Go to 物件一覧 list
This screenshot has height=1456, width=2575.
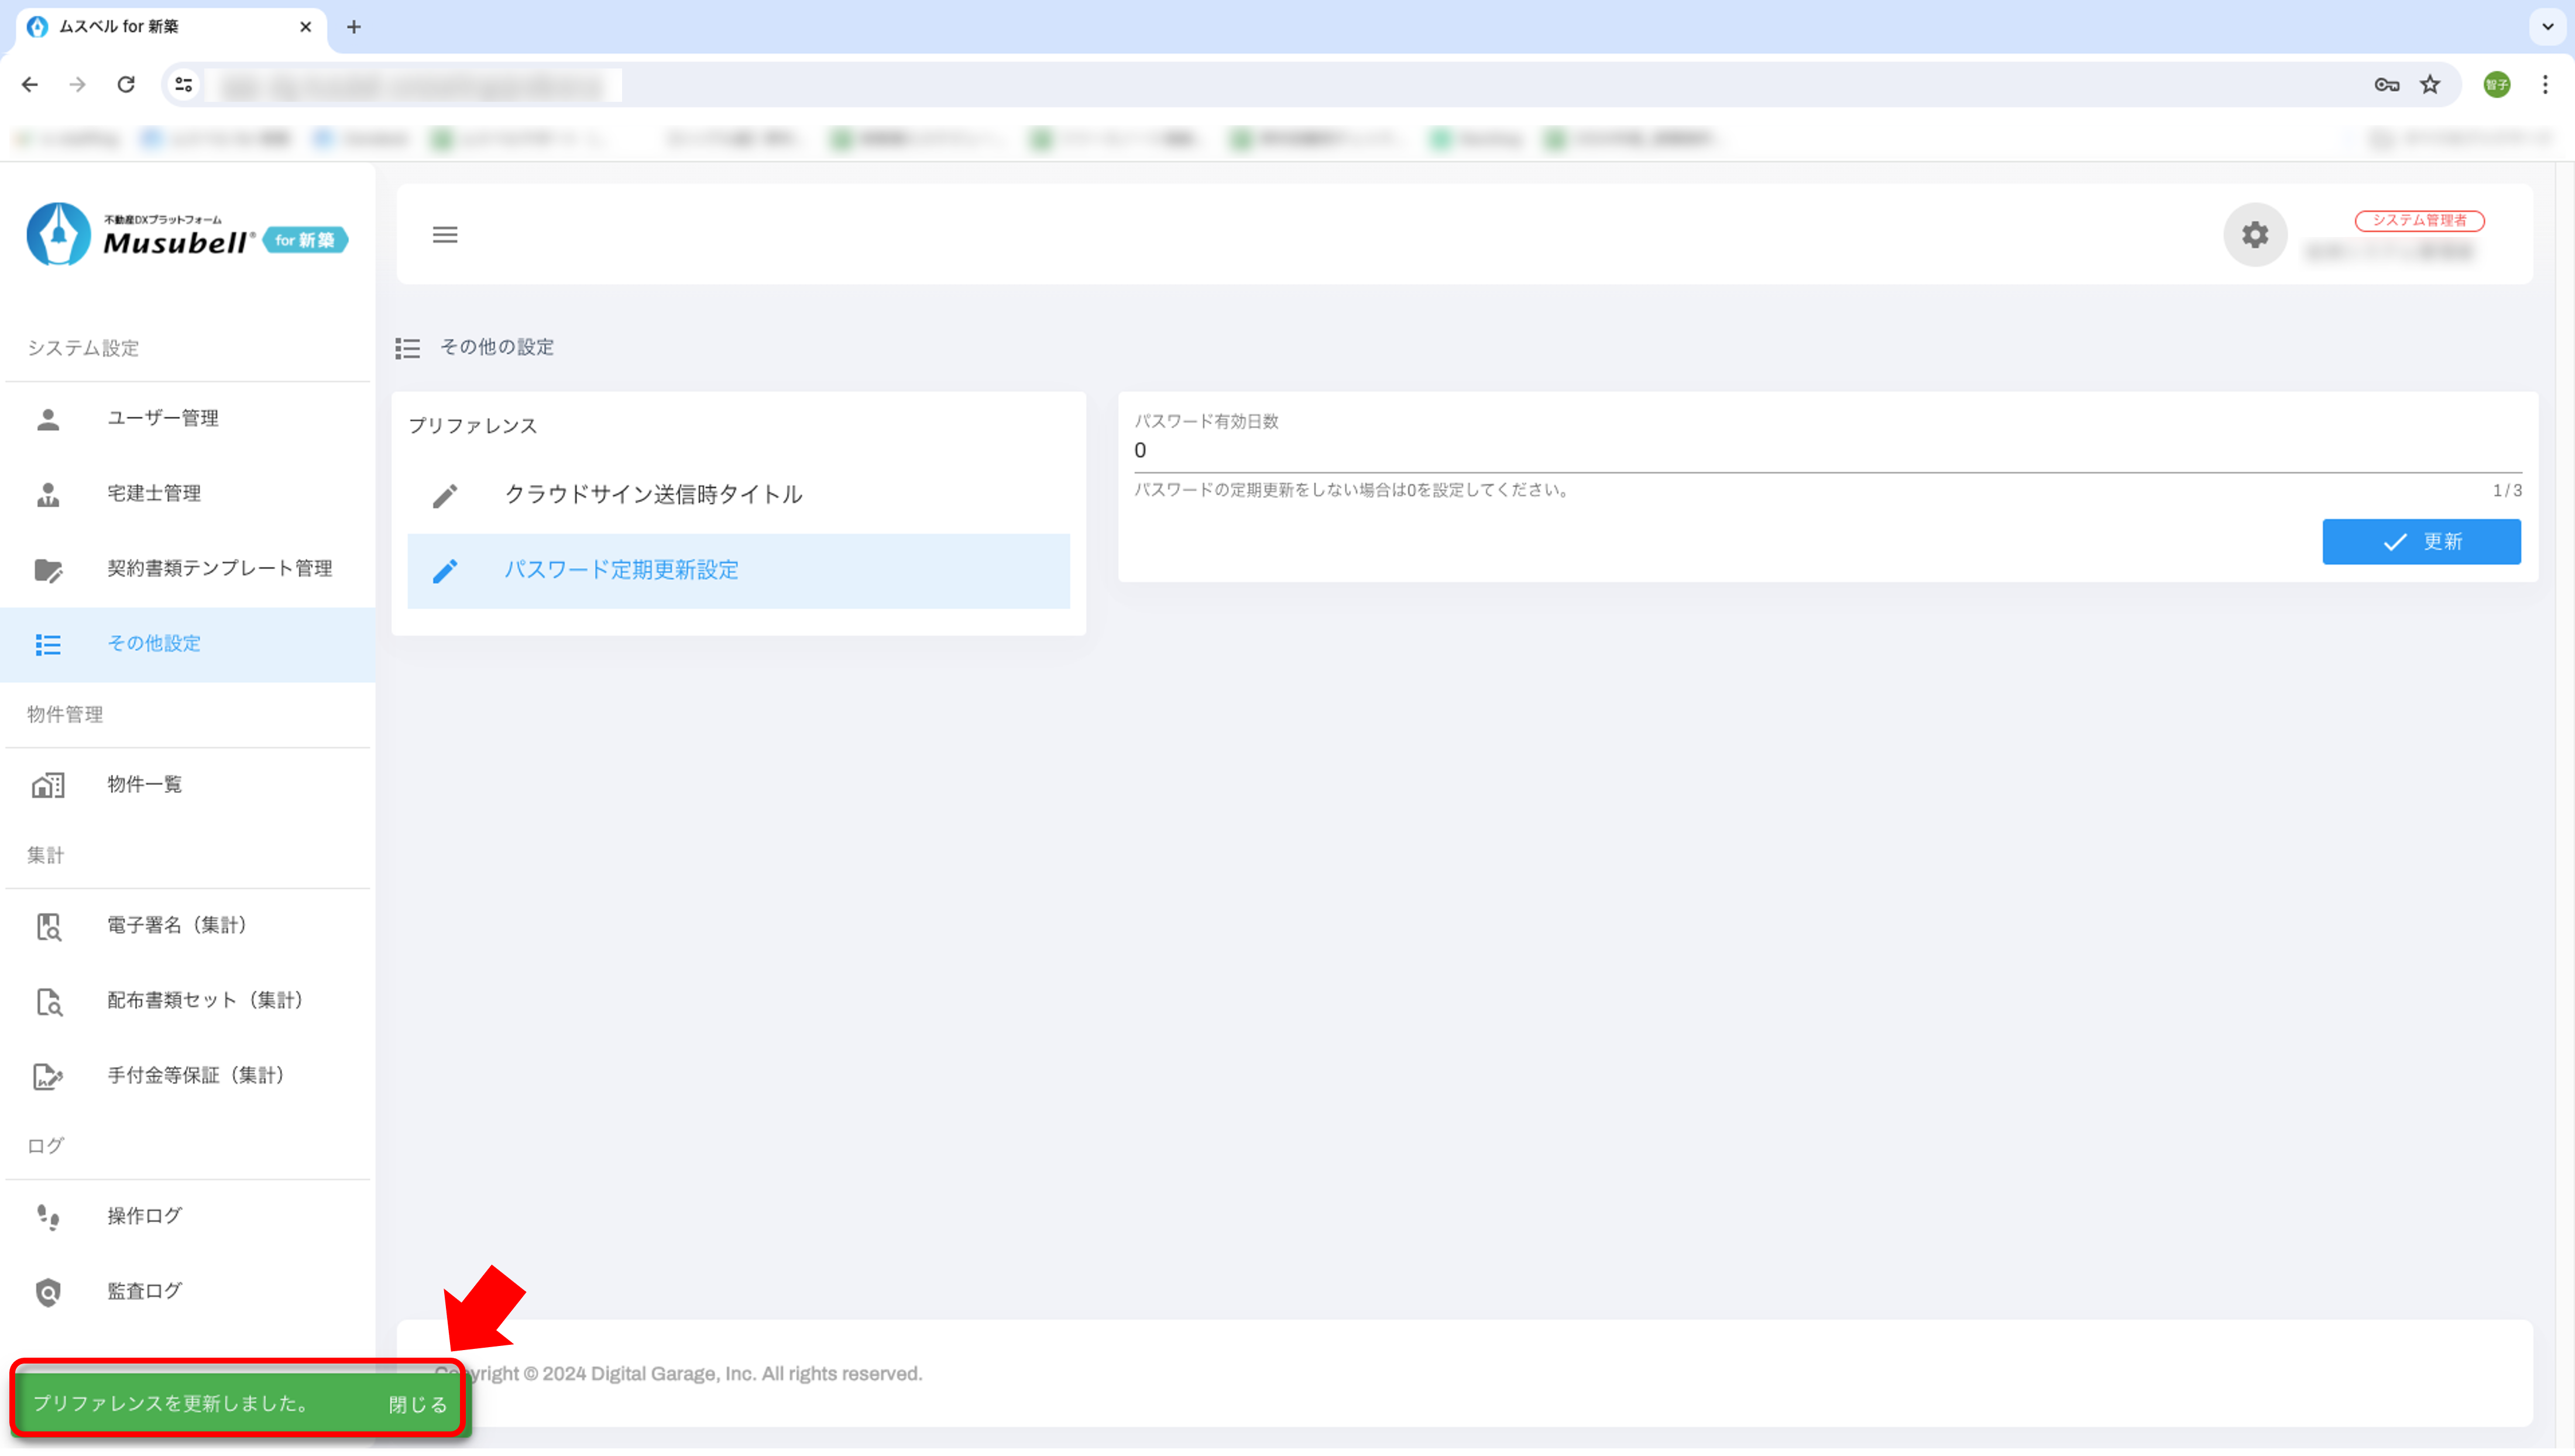pos(144,784)
